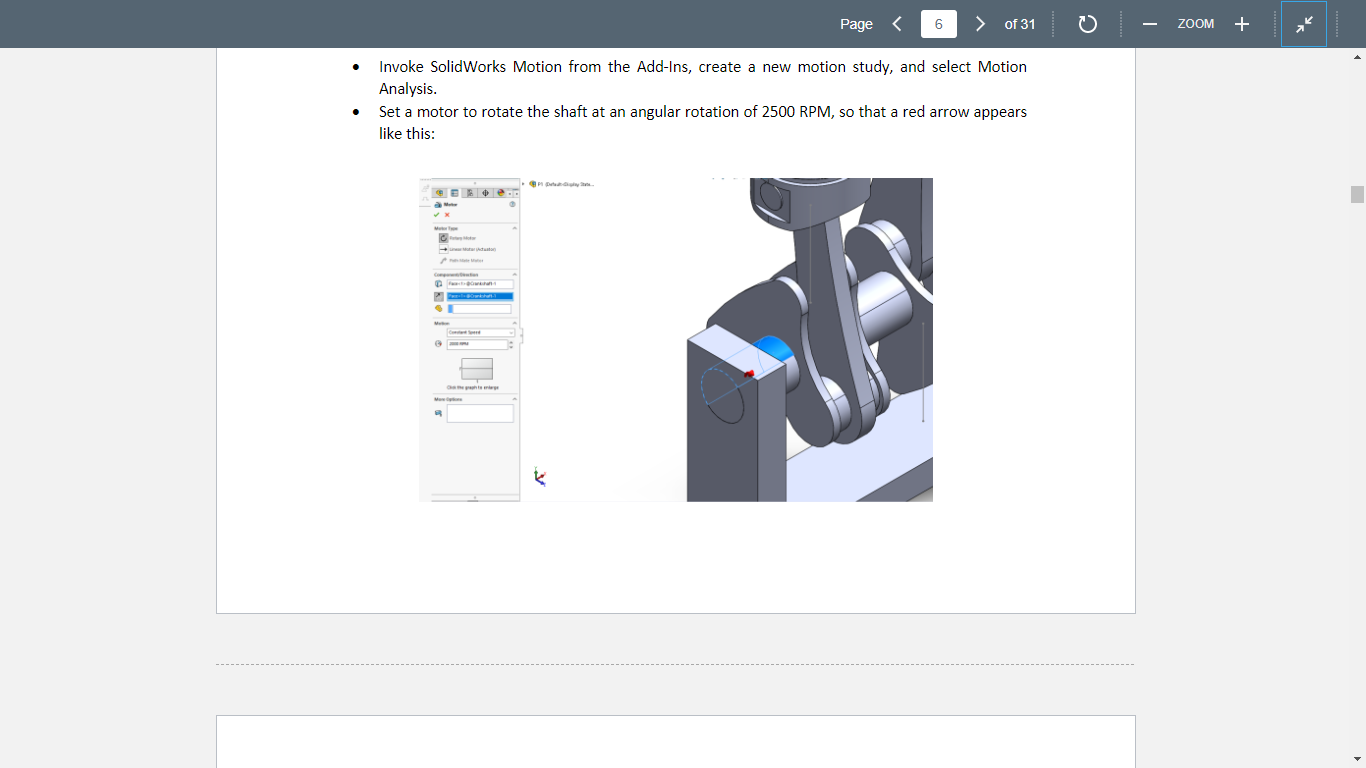This screenshot has height=768, width=1366.
Task: Collapse the More Options section
Action: click(x=513, y=398)
